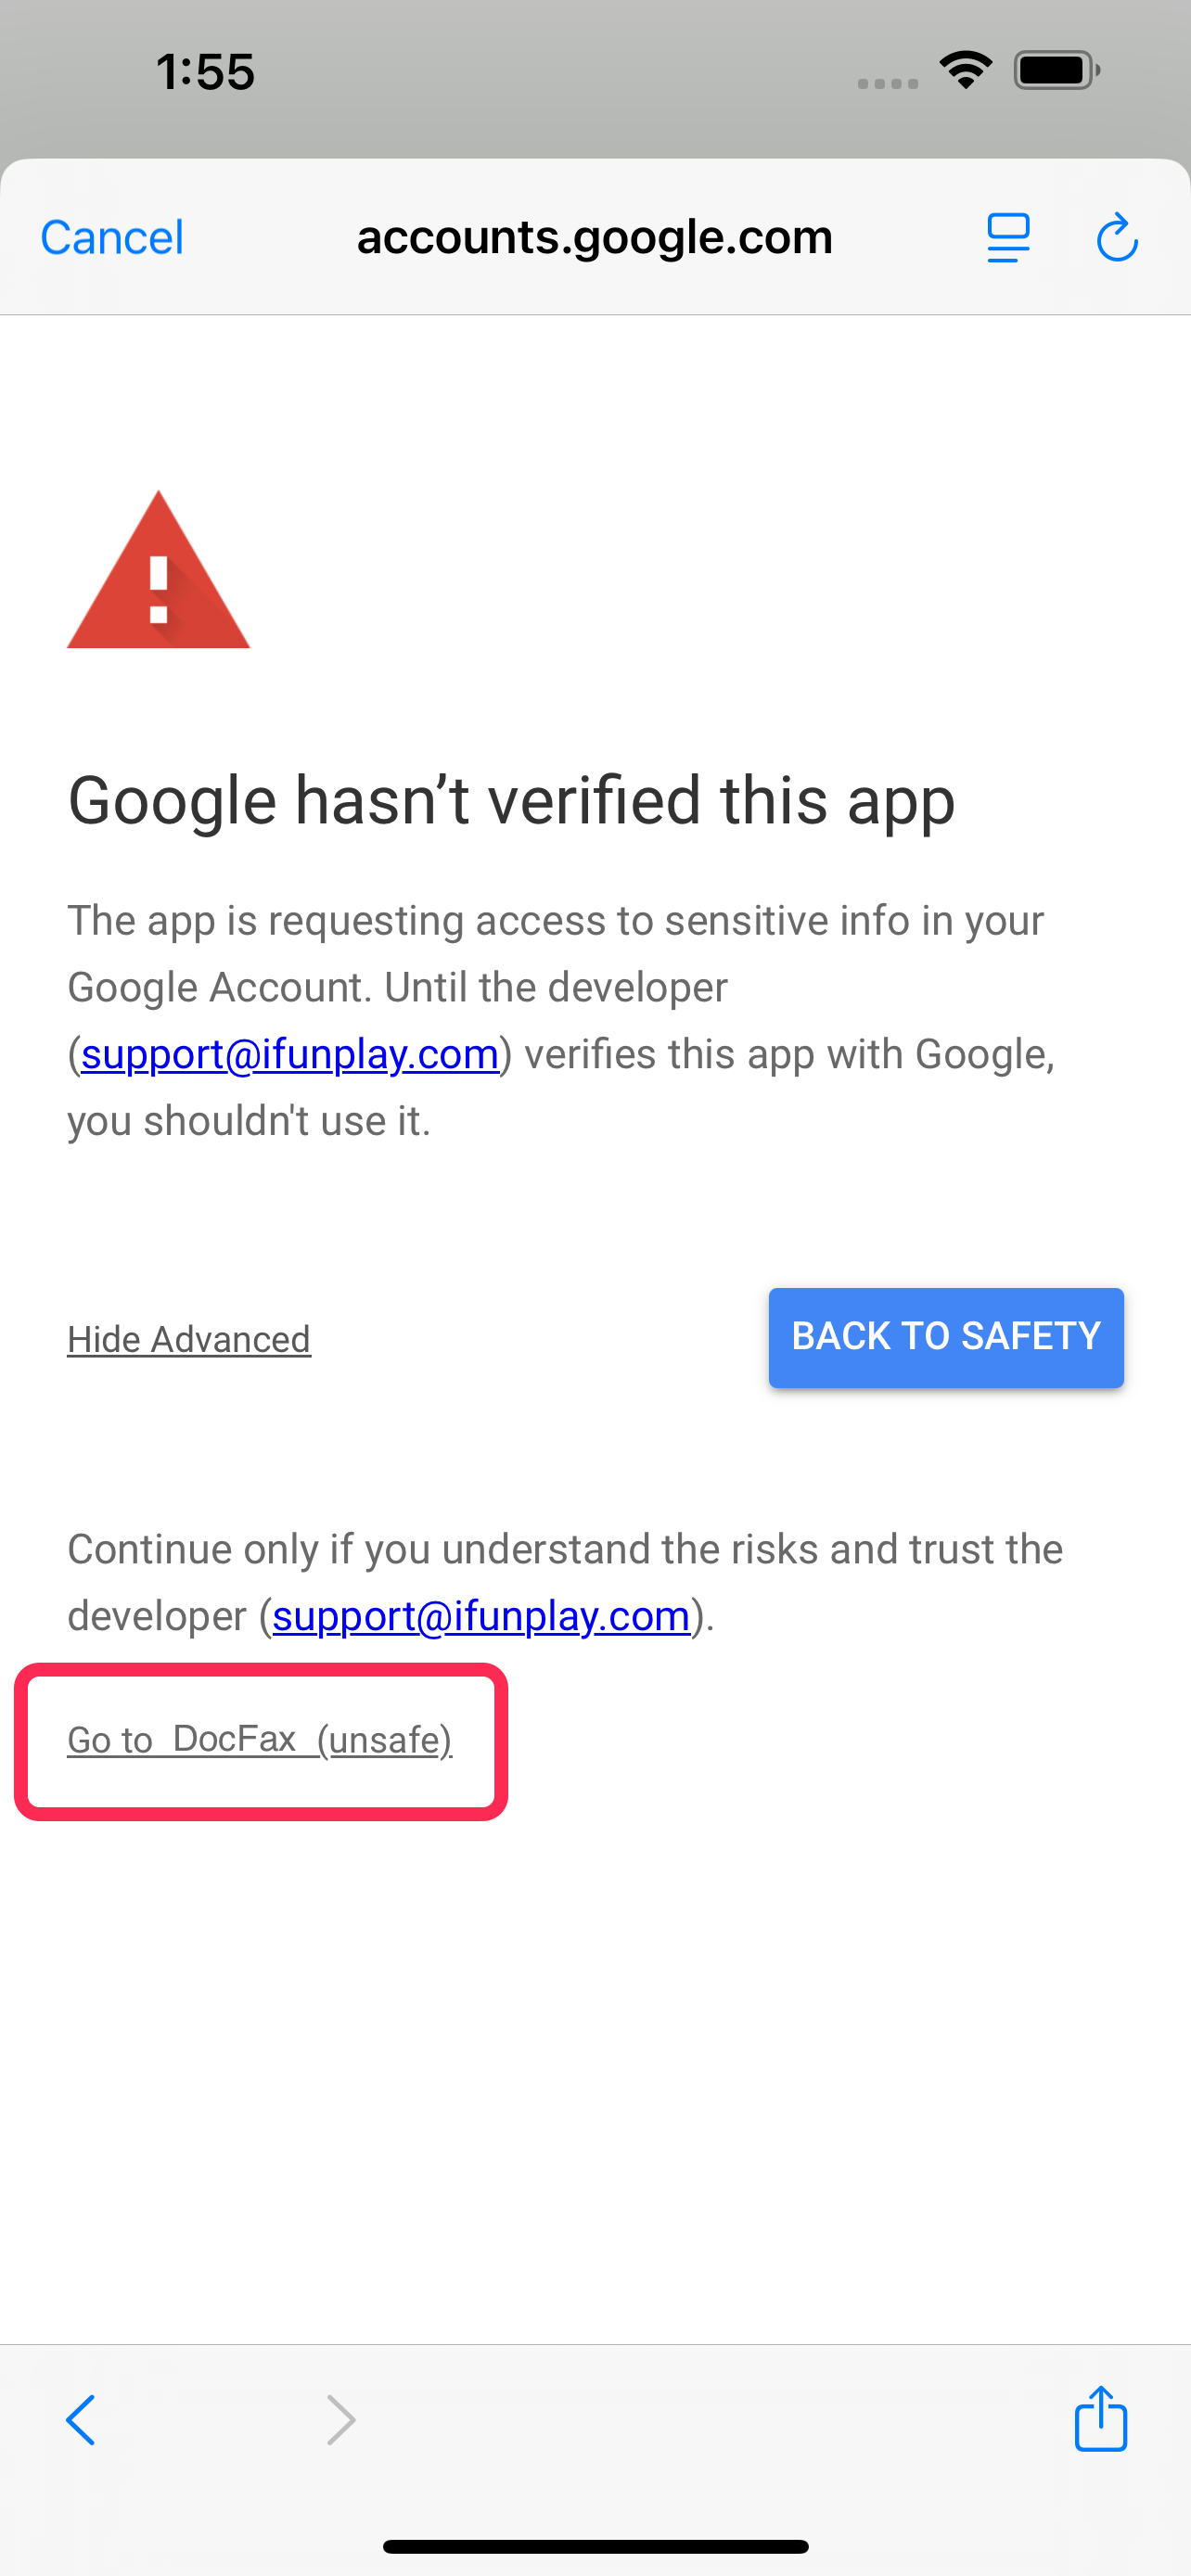Collapse section via Hide Advanced
This screenshot has height=2576, width=1191.
point(189,1339)
